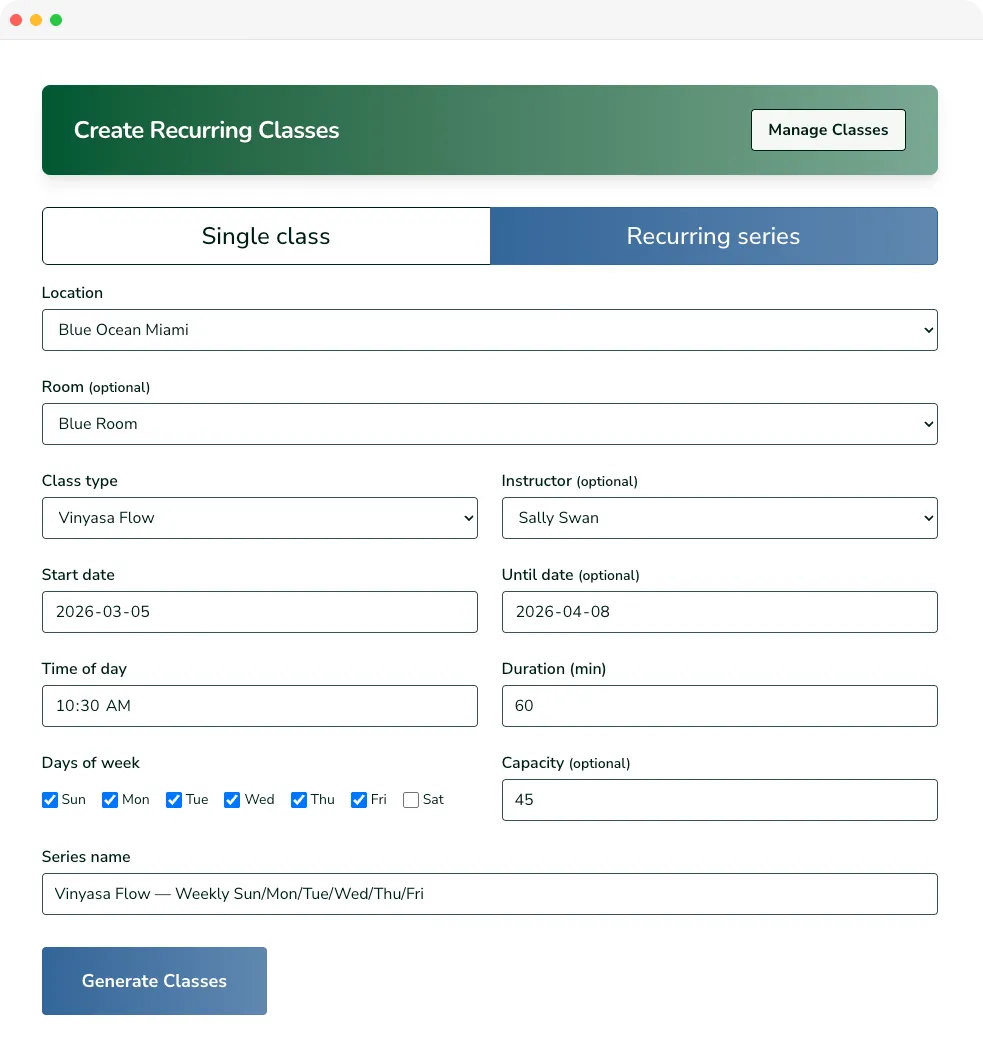983x1053 pixels.
Task: Disable the Mon day checkbox
Action: click(110, 800)
